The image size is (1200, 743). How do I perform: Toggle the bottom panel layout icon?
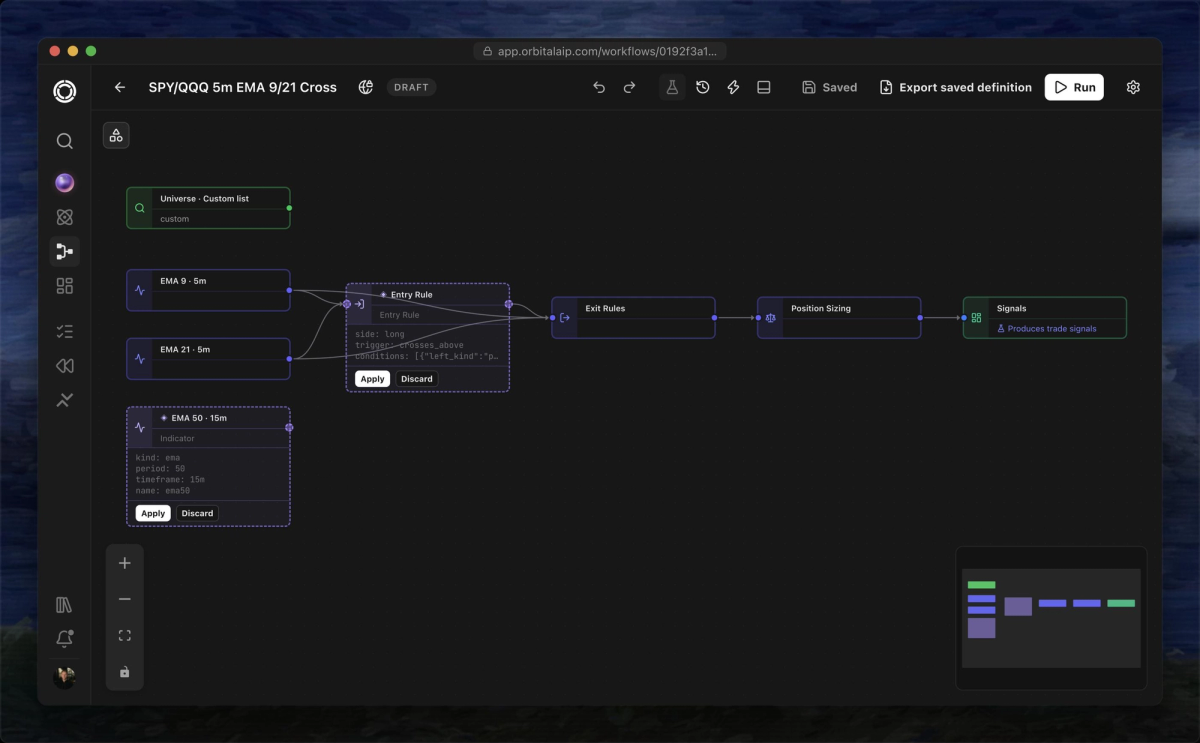click(764, 87)
